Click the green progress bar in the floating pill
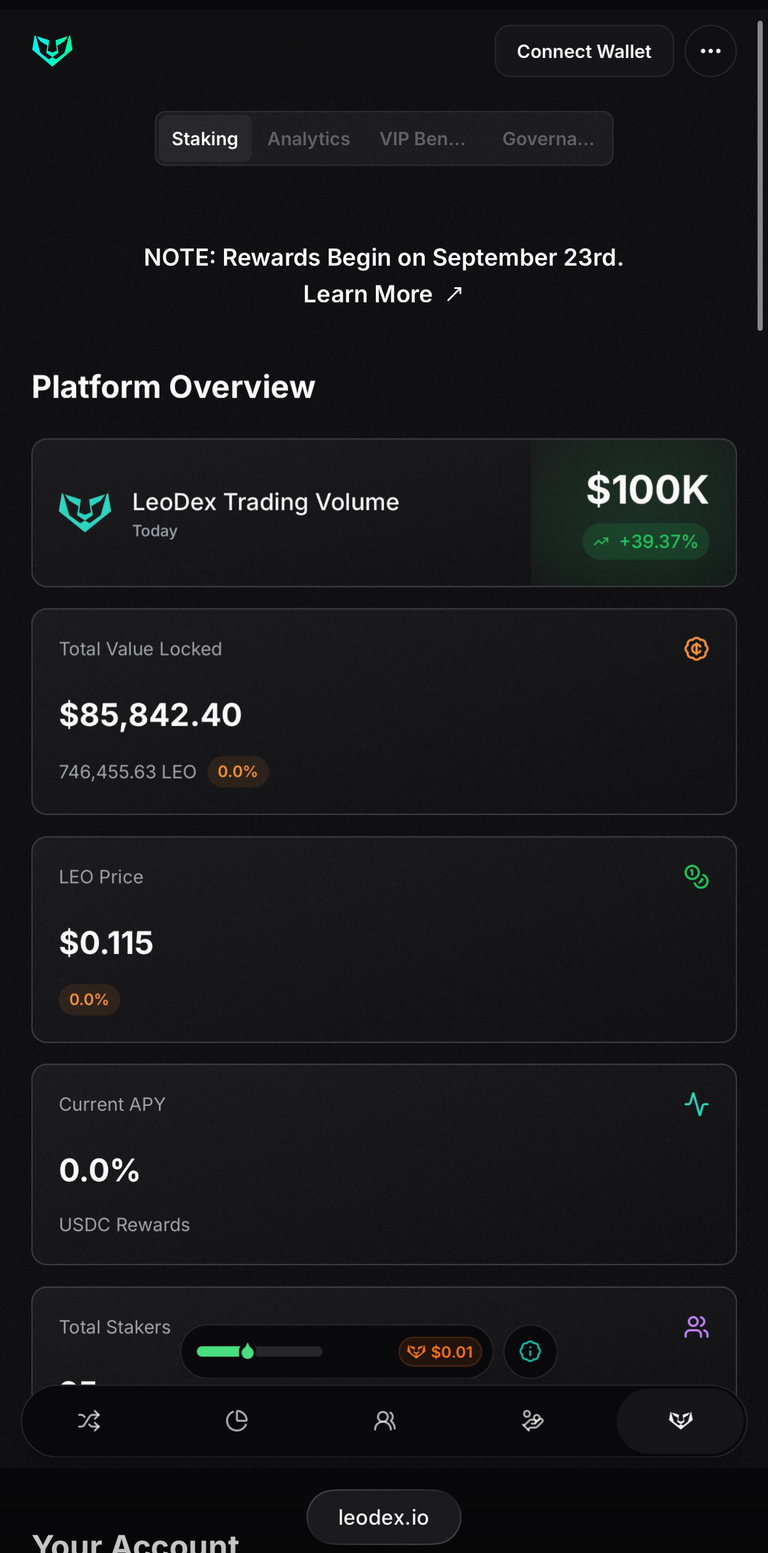This screenshot has width=768, height=1553. (259, 1352)
